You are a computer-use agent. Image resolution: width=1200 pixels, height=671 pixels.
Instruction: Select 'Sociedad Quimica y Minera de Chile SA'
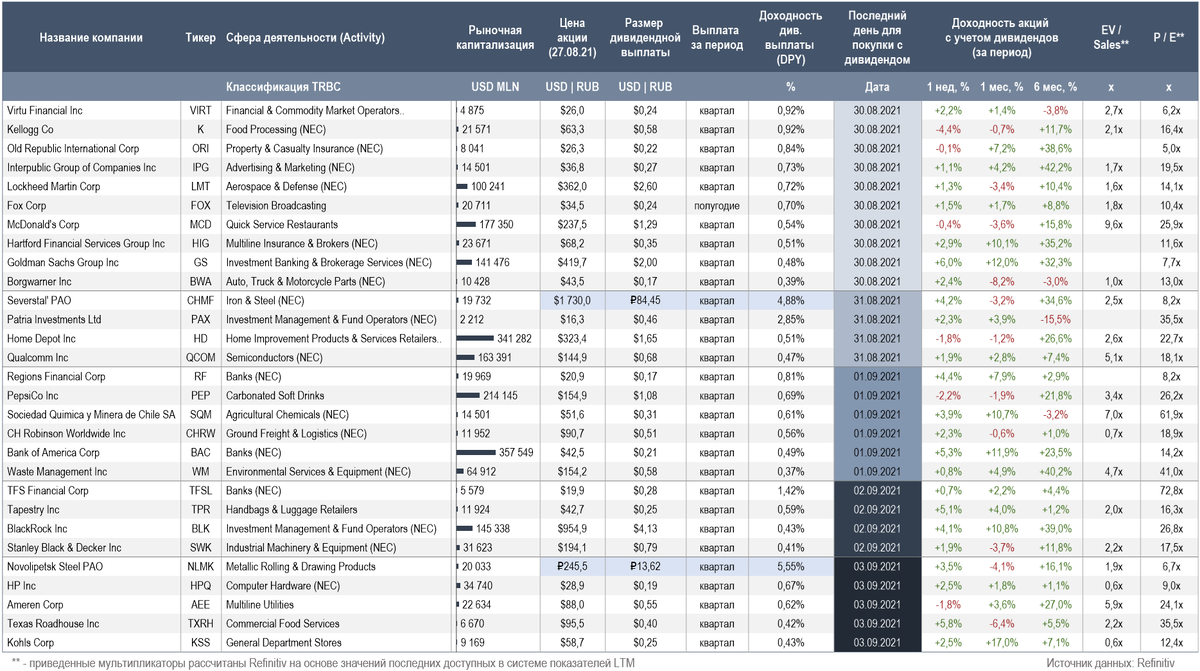(90, 415)
